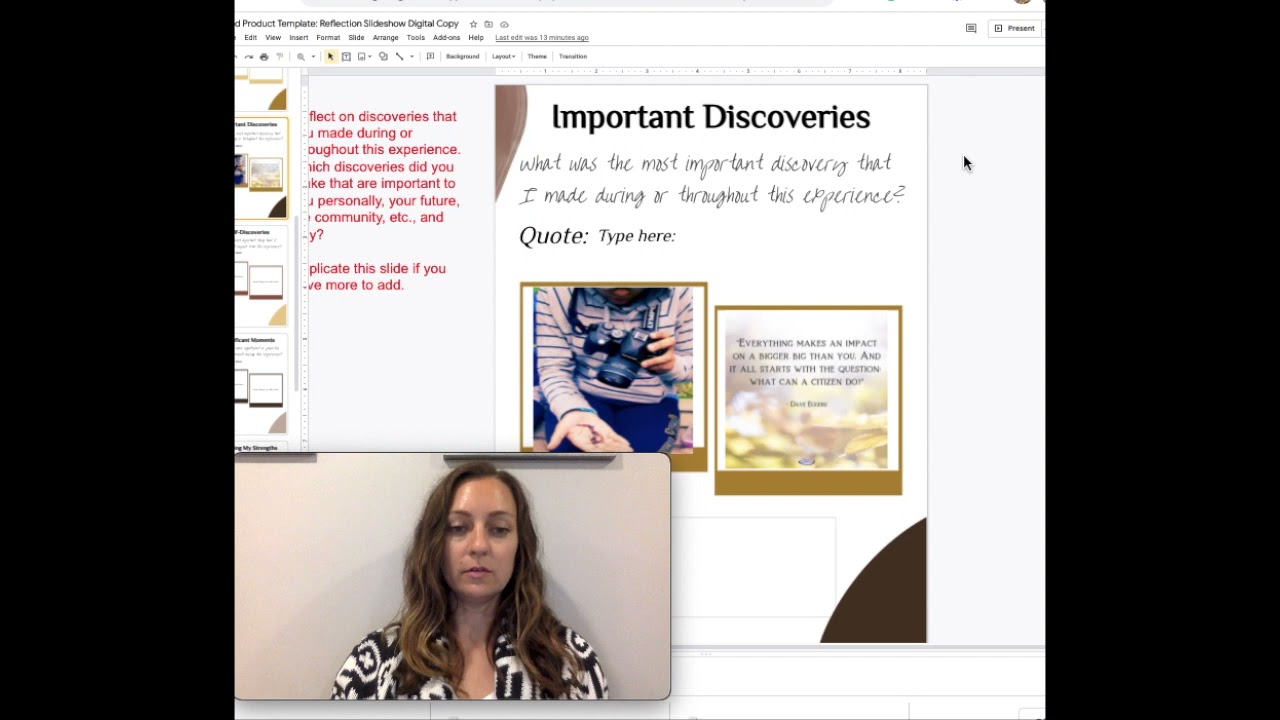This screenshot has width=1280, height=720.
Task: Expand the insert image dropdown arrow
Action: (370, 57)
